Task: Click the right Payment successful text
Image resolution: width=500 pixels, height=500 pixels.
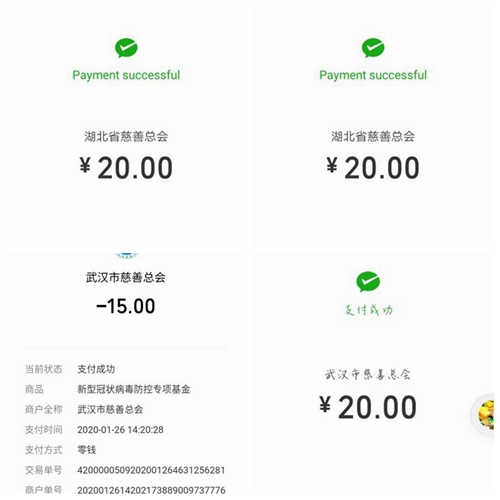Action: pyautogui.click(x=373, y=75)
